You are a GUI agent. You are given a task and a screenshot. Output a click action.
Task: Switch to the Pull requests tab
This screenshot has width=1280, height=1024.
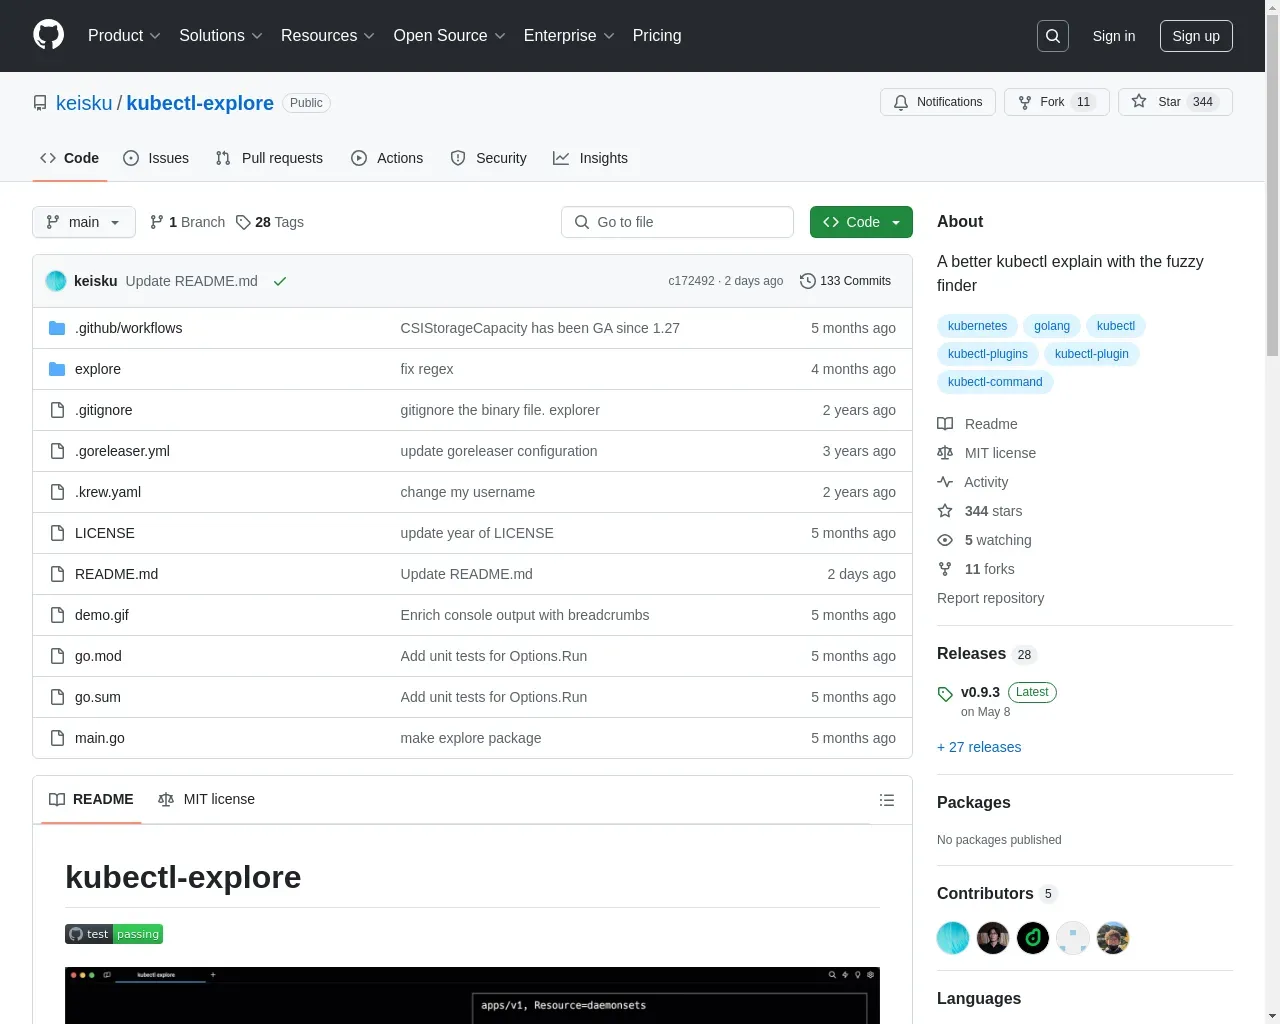point(269,158)
